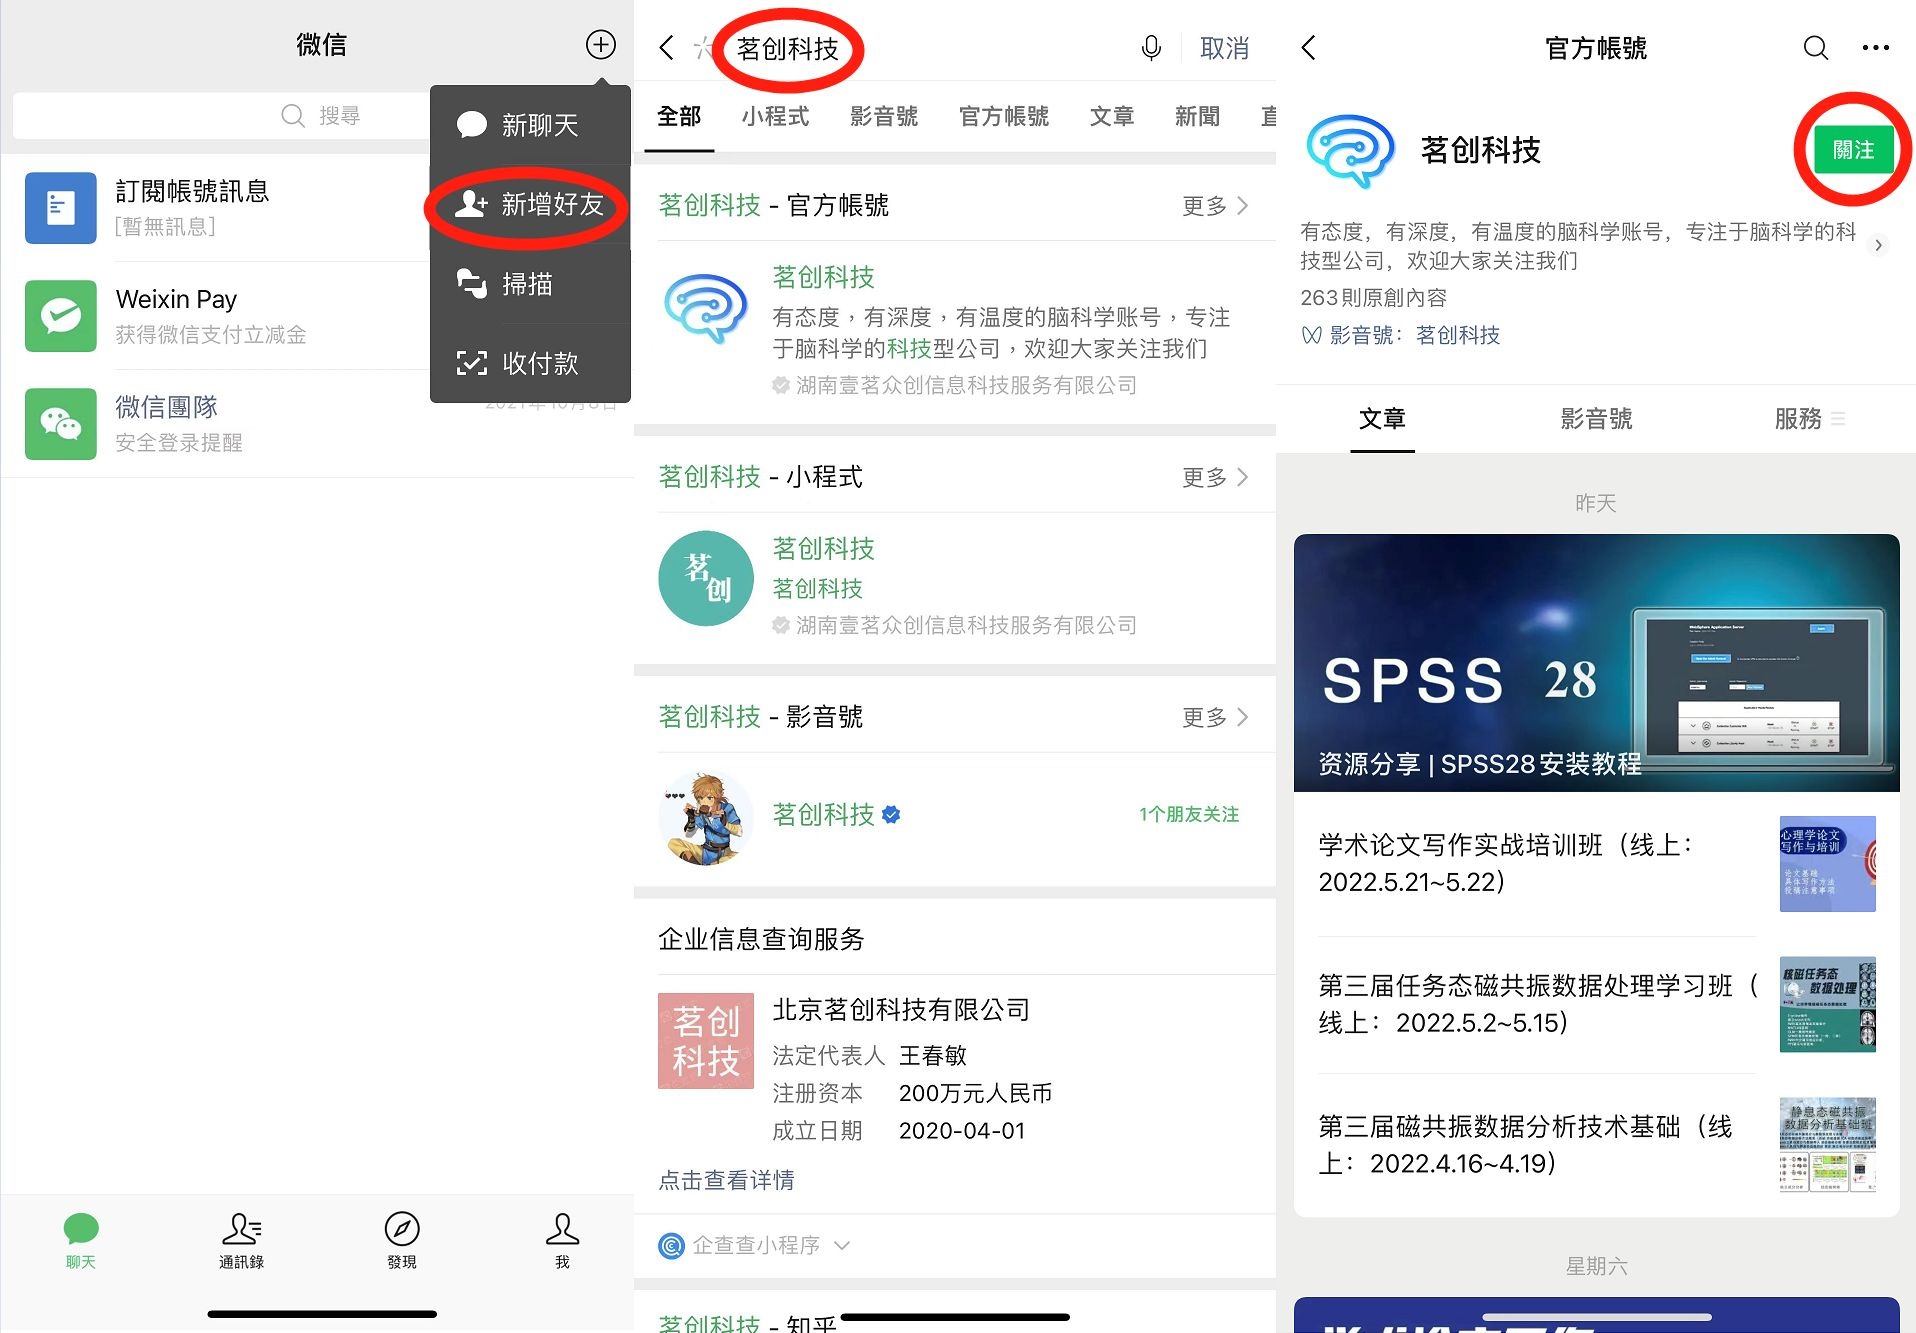Viewport: 1916px width, 1333px height.
Task: Click the 任务态磁共振 article thumbnail
Action: (x=1827, y=1005)
